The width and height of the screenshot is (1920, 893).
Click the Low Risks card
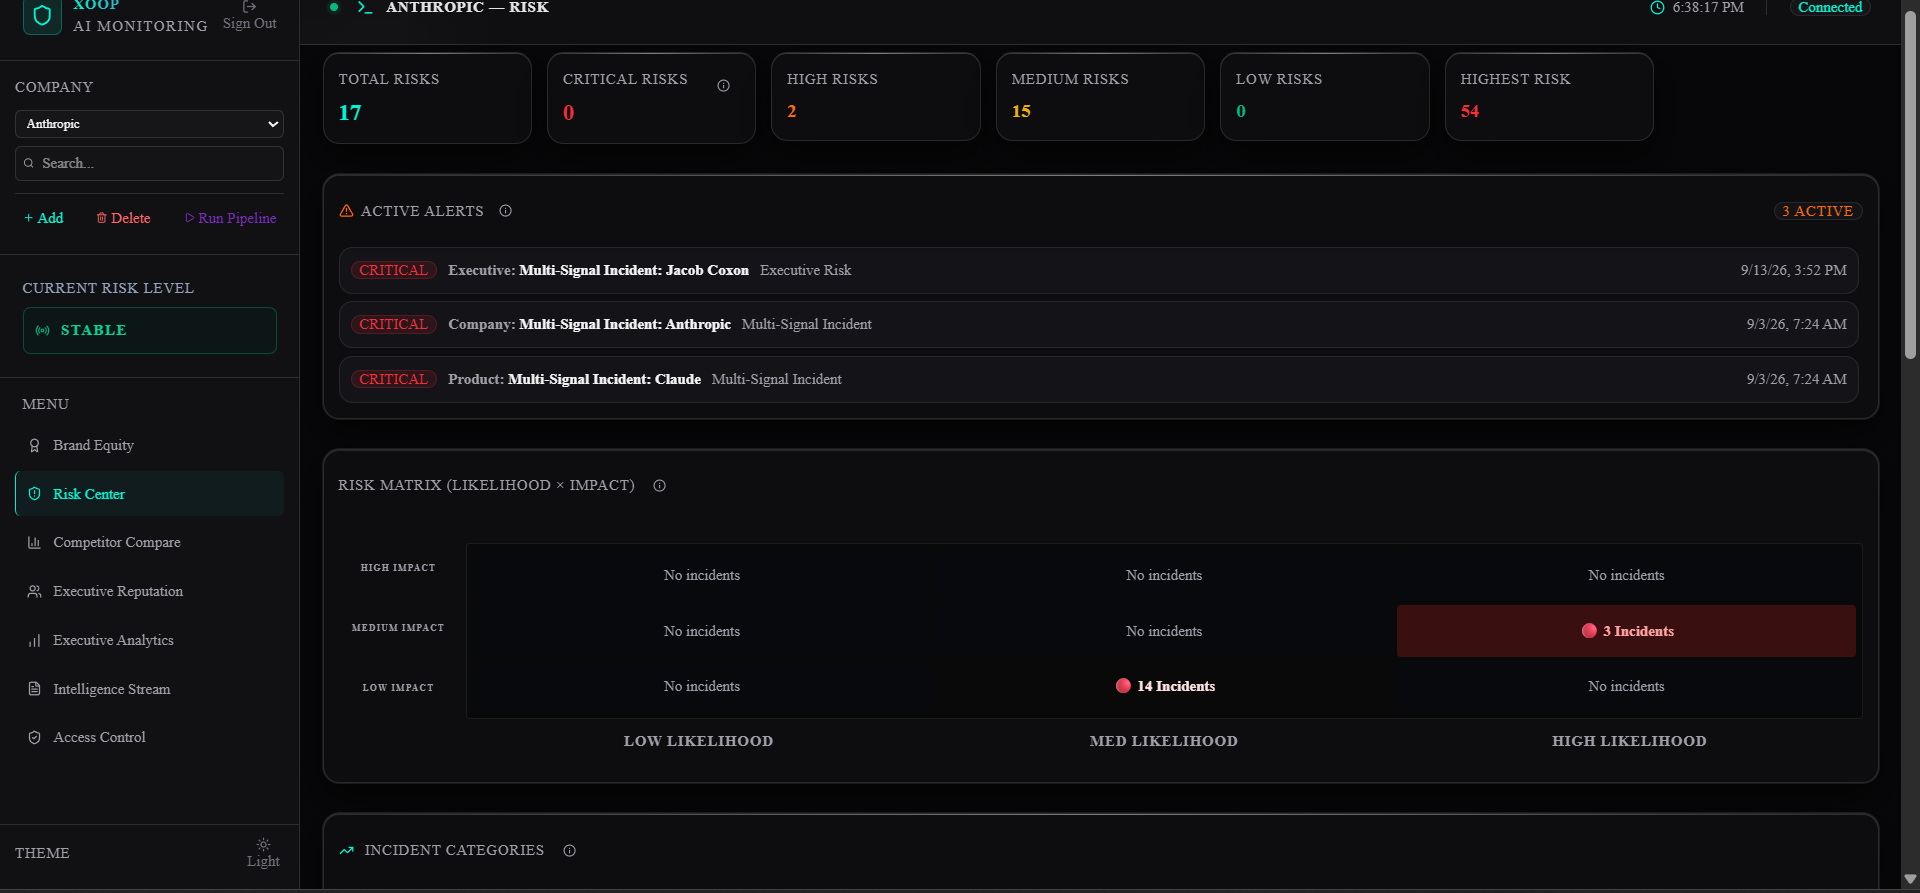point(1325,97)
